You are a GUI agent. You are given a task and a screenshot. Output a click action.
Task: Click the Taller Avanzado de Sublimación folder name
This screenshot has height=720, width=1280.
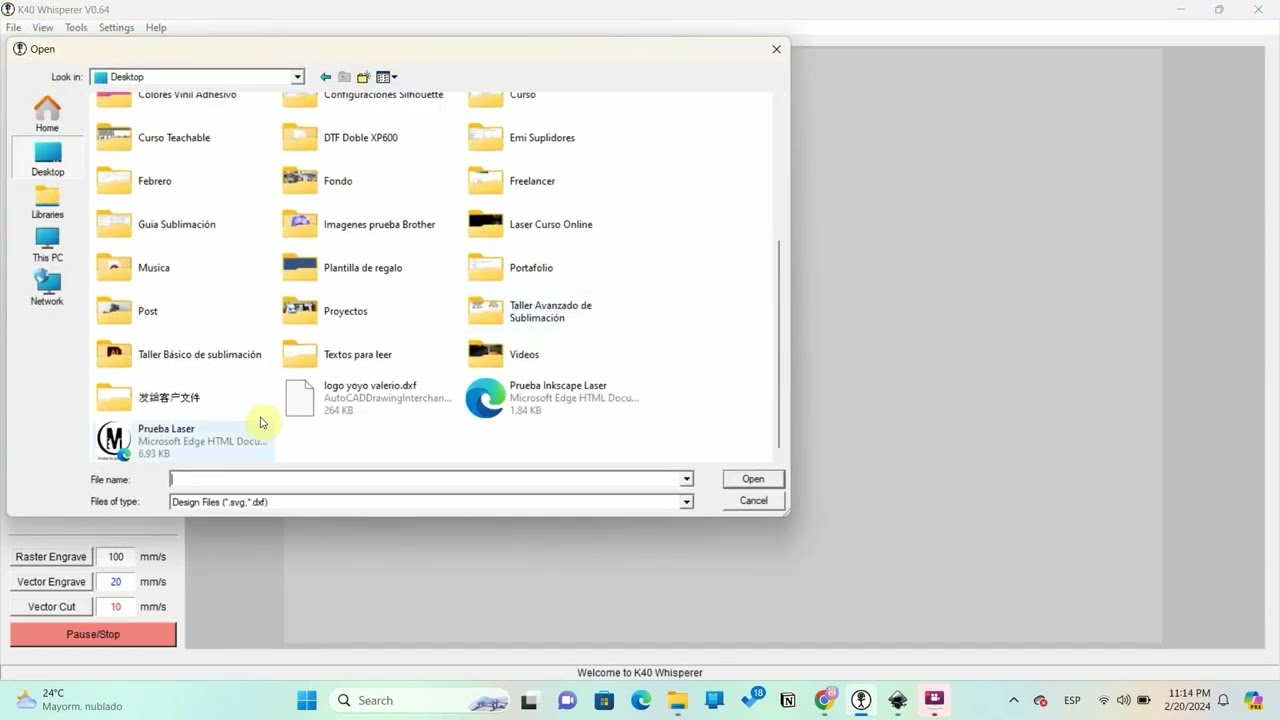[x=550, y=311]
